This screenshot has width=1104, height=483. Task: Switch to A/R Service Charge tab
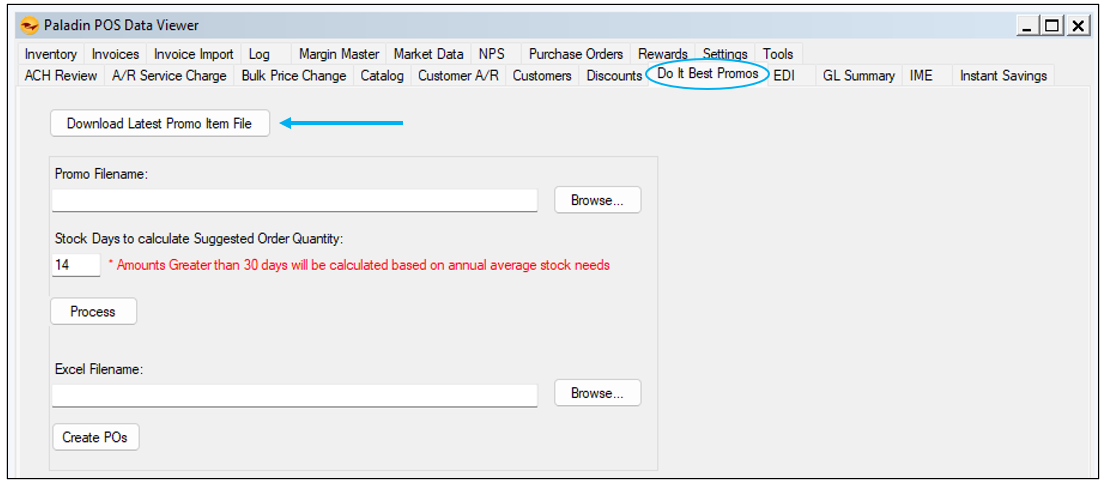tap(169, 75)
